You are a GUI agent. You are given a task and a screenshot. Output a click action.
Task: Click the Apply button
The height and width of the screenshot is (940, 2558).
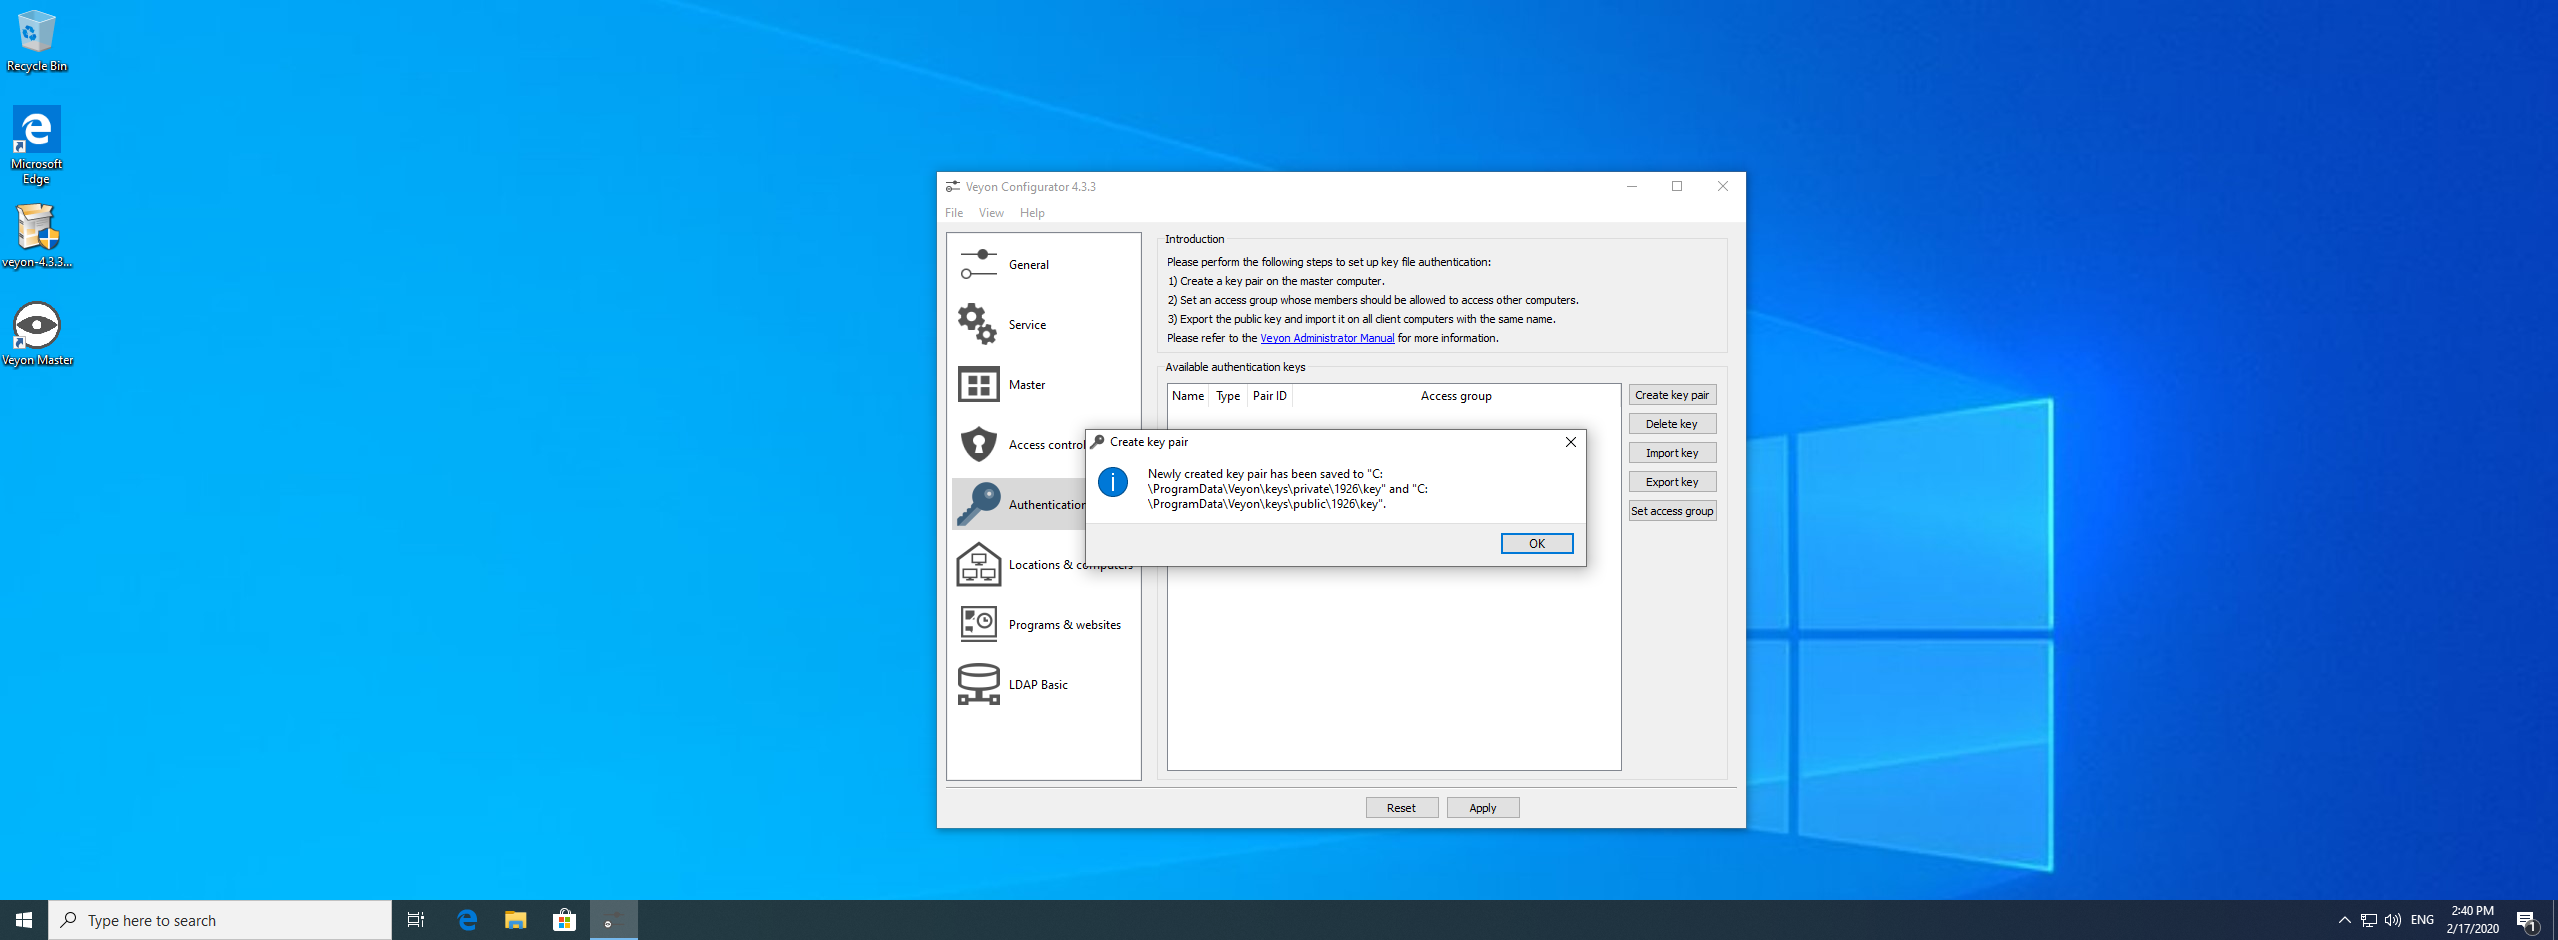pyautogui.click(x=1483, y=808)
